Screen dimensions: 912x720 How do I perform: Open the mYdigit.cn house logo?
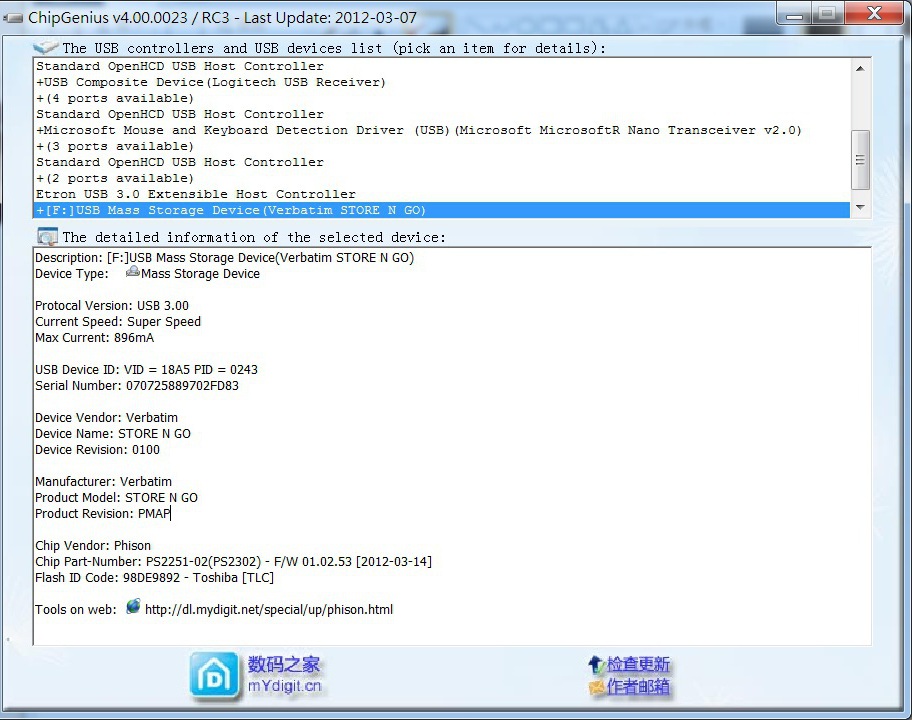pos(214,675)
